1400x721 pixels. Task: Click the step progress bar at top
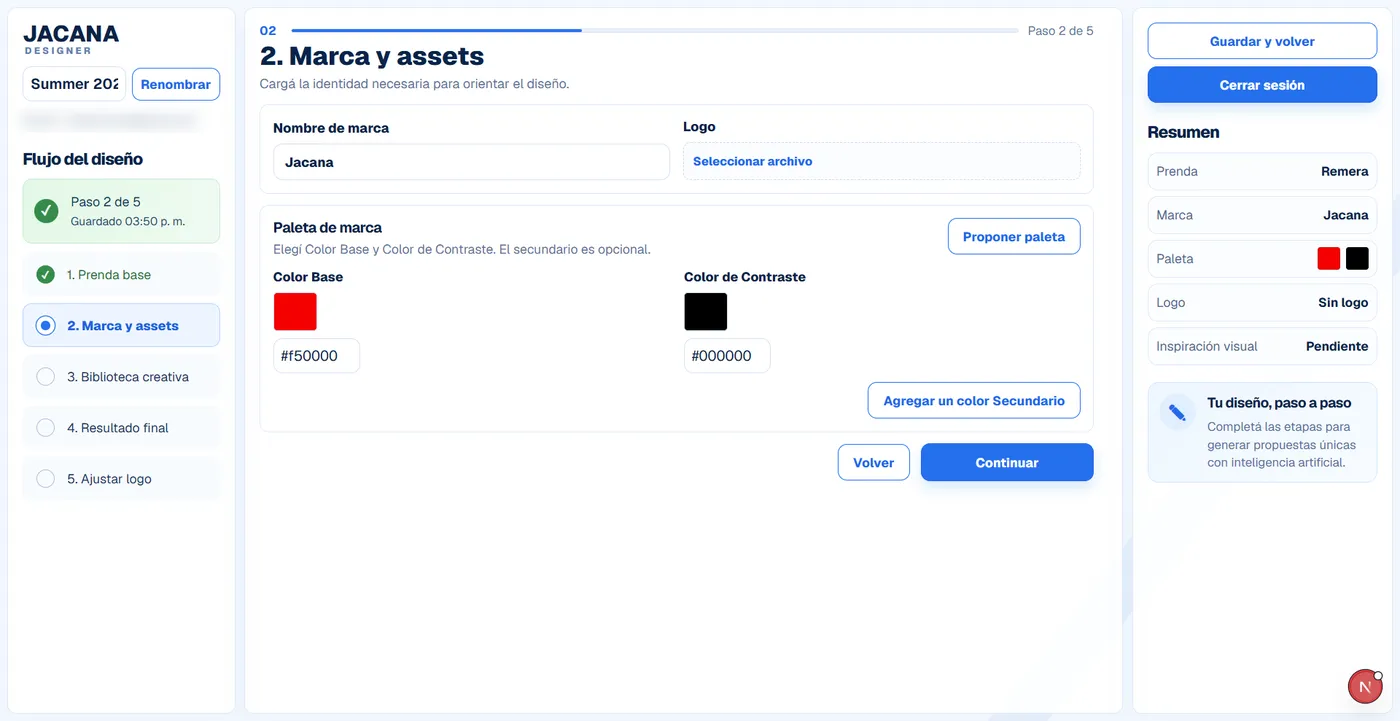pos(653,30)
